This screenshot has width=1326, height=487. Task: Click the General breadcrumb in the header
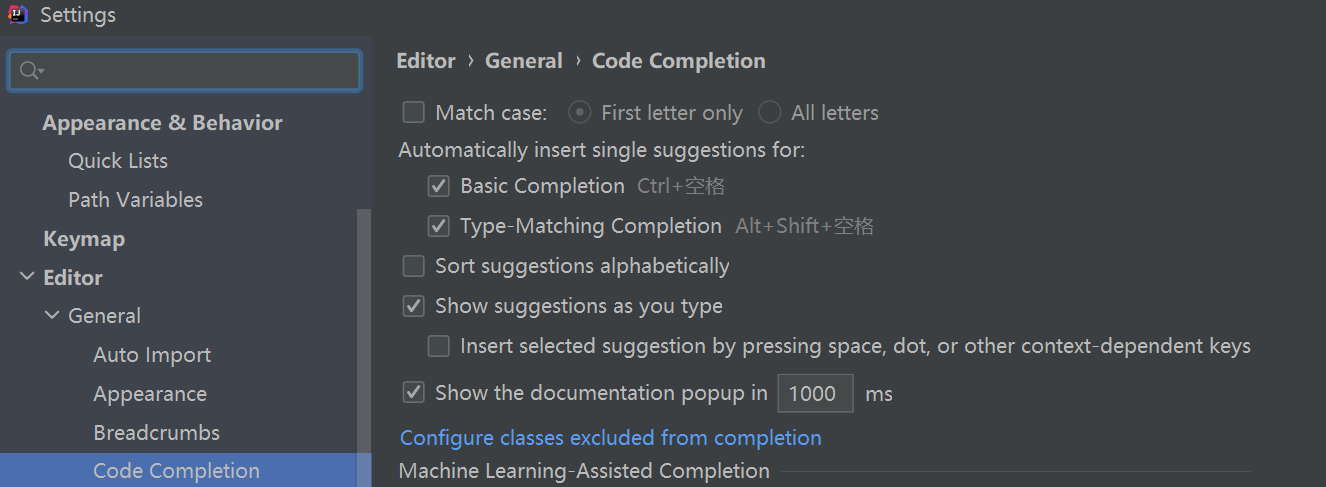coord(523,61)
